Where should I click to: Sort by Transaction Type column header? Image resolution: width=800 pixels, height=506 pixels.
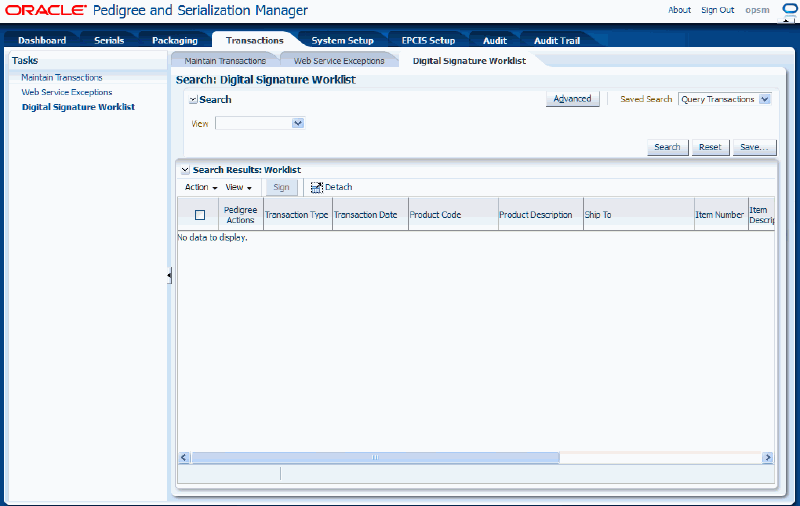point(296,215)
